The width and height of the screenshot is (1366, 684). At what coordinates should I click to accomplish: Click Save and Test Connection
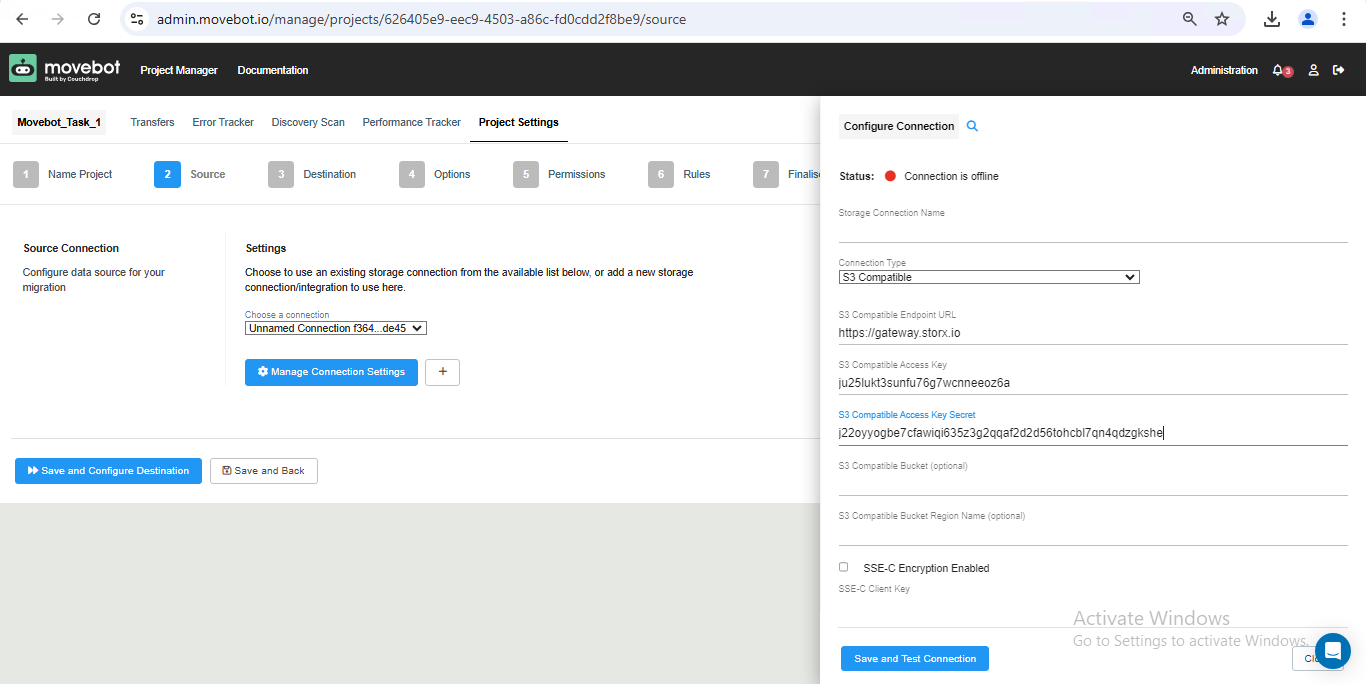coord(915,658)
